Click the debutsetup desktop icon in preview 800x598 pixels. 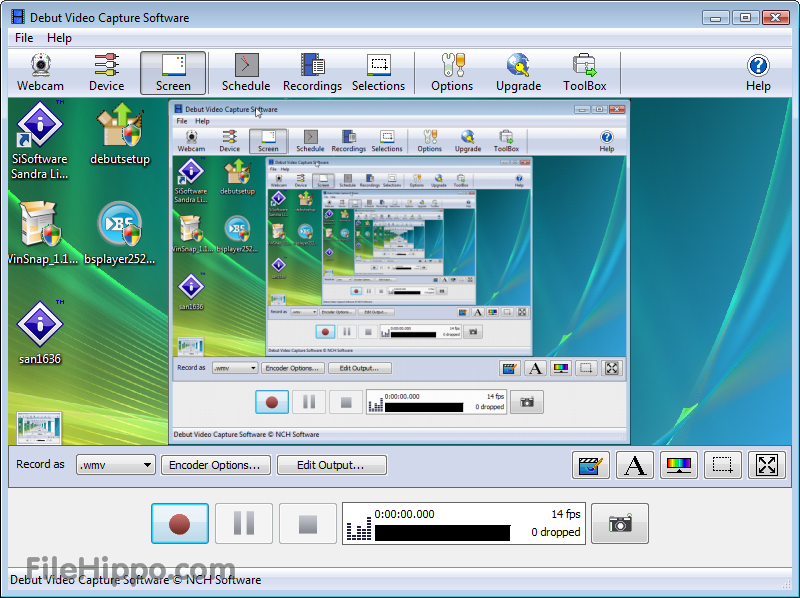click(120, 134)
